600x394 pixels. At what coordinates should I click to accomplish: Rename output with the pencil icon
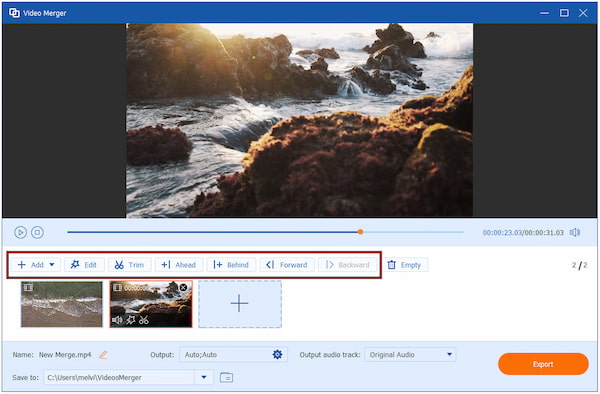coord(103,355)
